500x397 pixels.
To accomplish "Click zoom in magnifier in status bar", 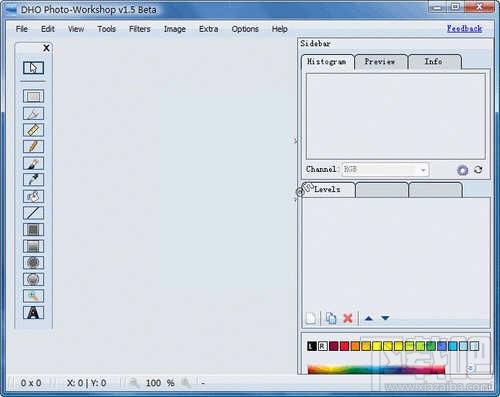I will point(185,383).
